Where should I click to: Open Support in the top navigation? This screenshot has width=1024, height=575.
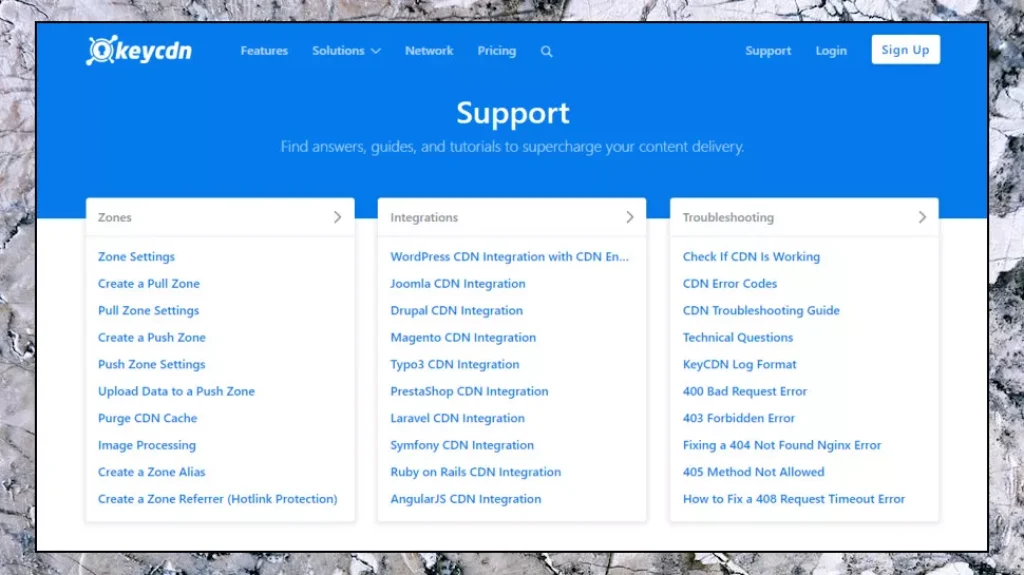(x=768, y=51)
